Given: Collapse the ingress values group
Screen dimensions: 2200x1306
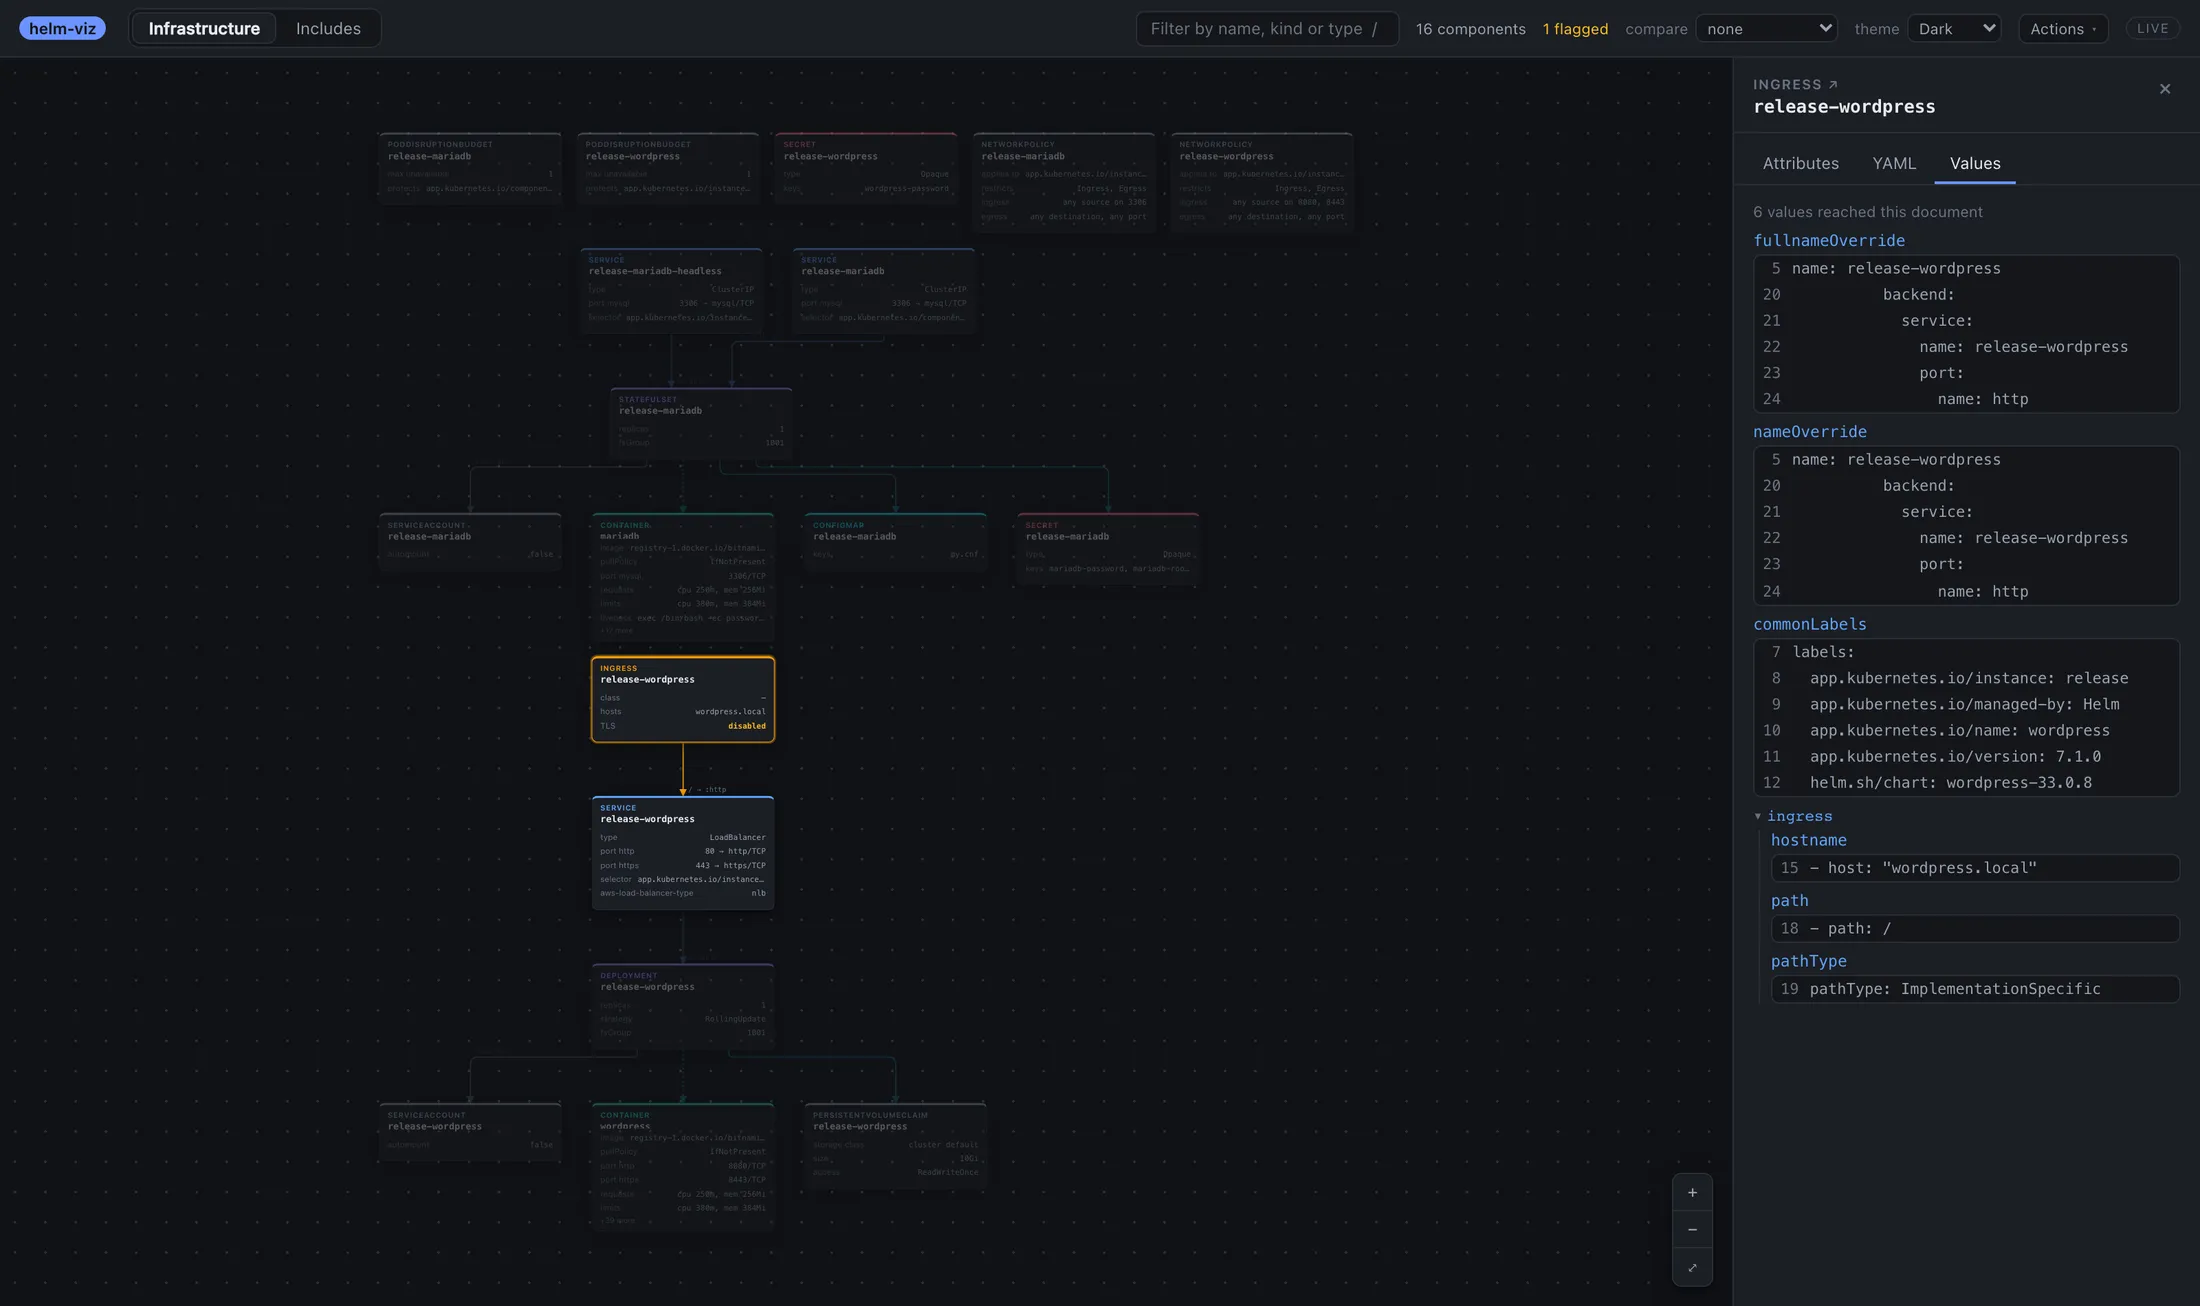Looking at the screenshot, I should pyautogui.click(x=1758, y=816).
